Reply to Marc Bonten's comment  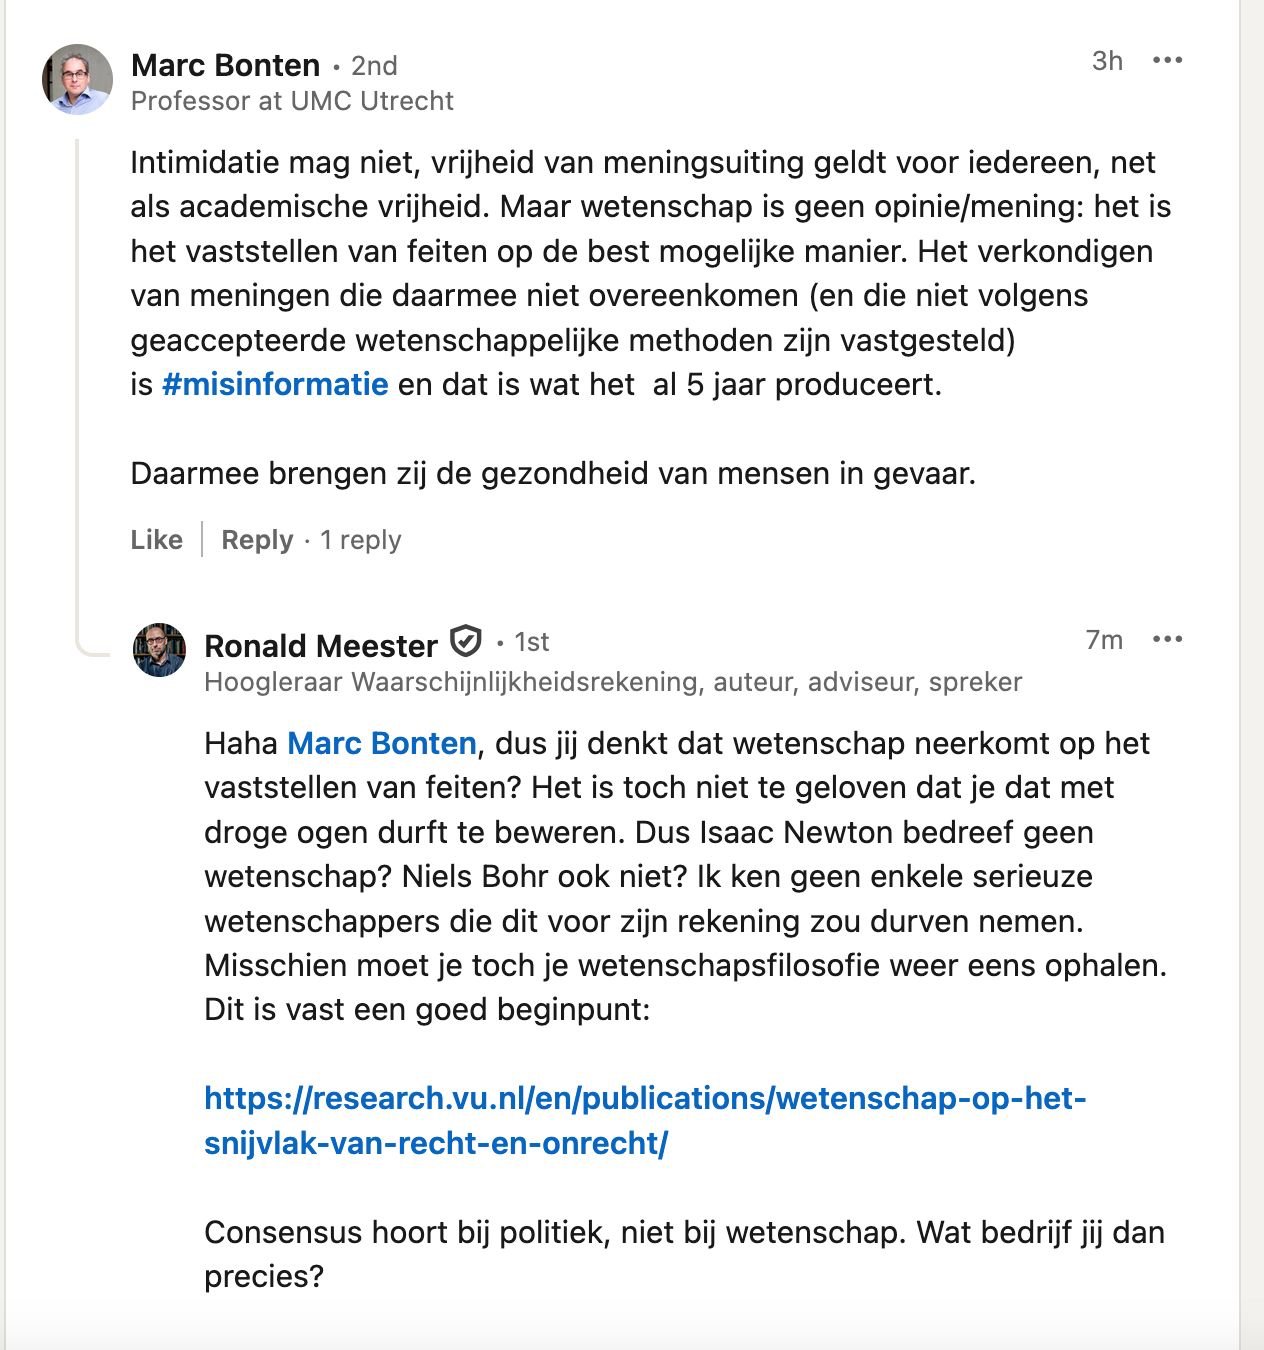pyautogui.click(x=257, y=540)
